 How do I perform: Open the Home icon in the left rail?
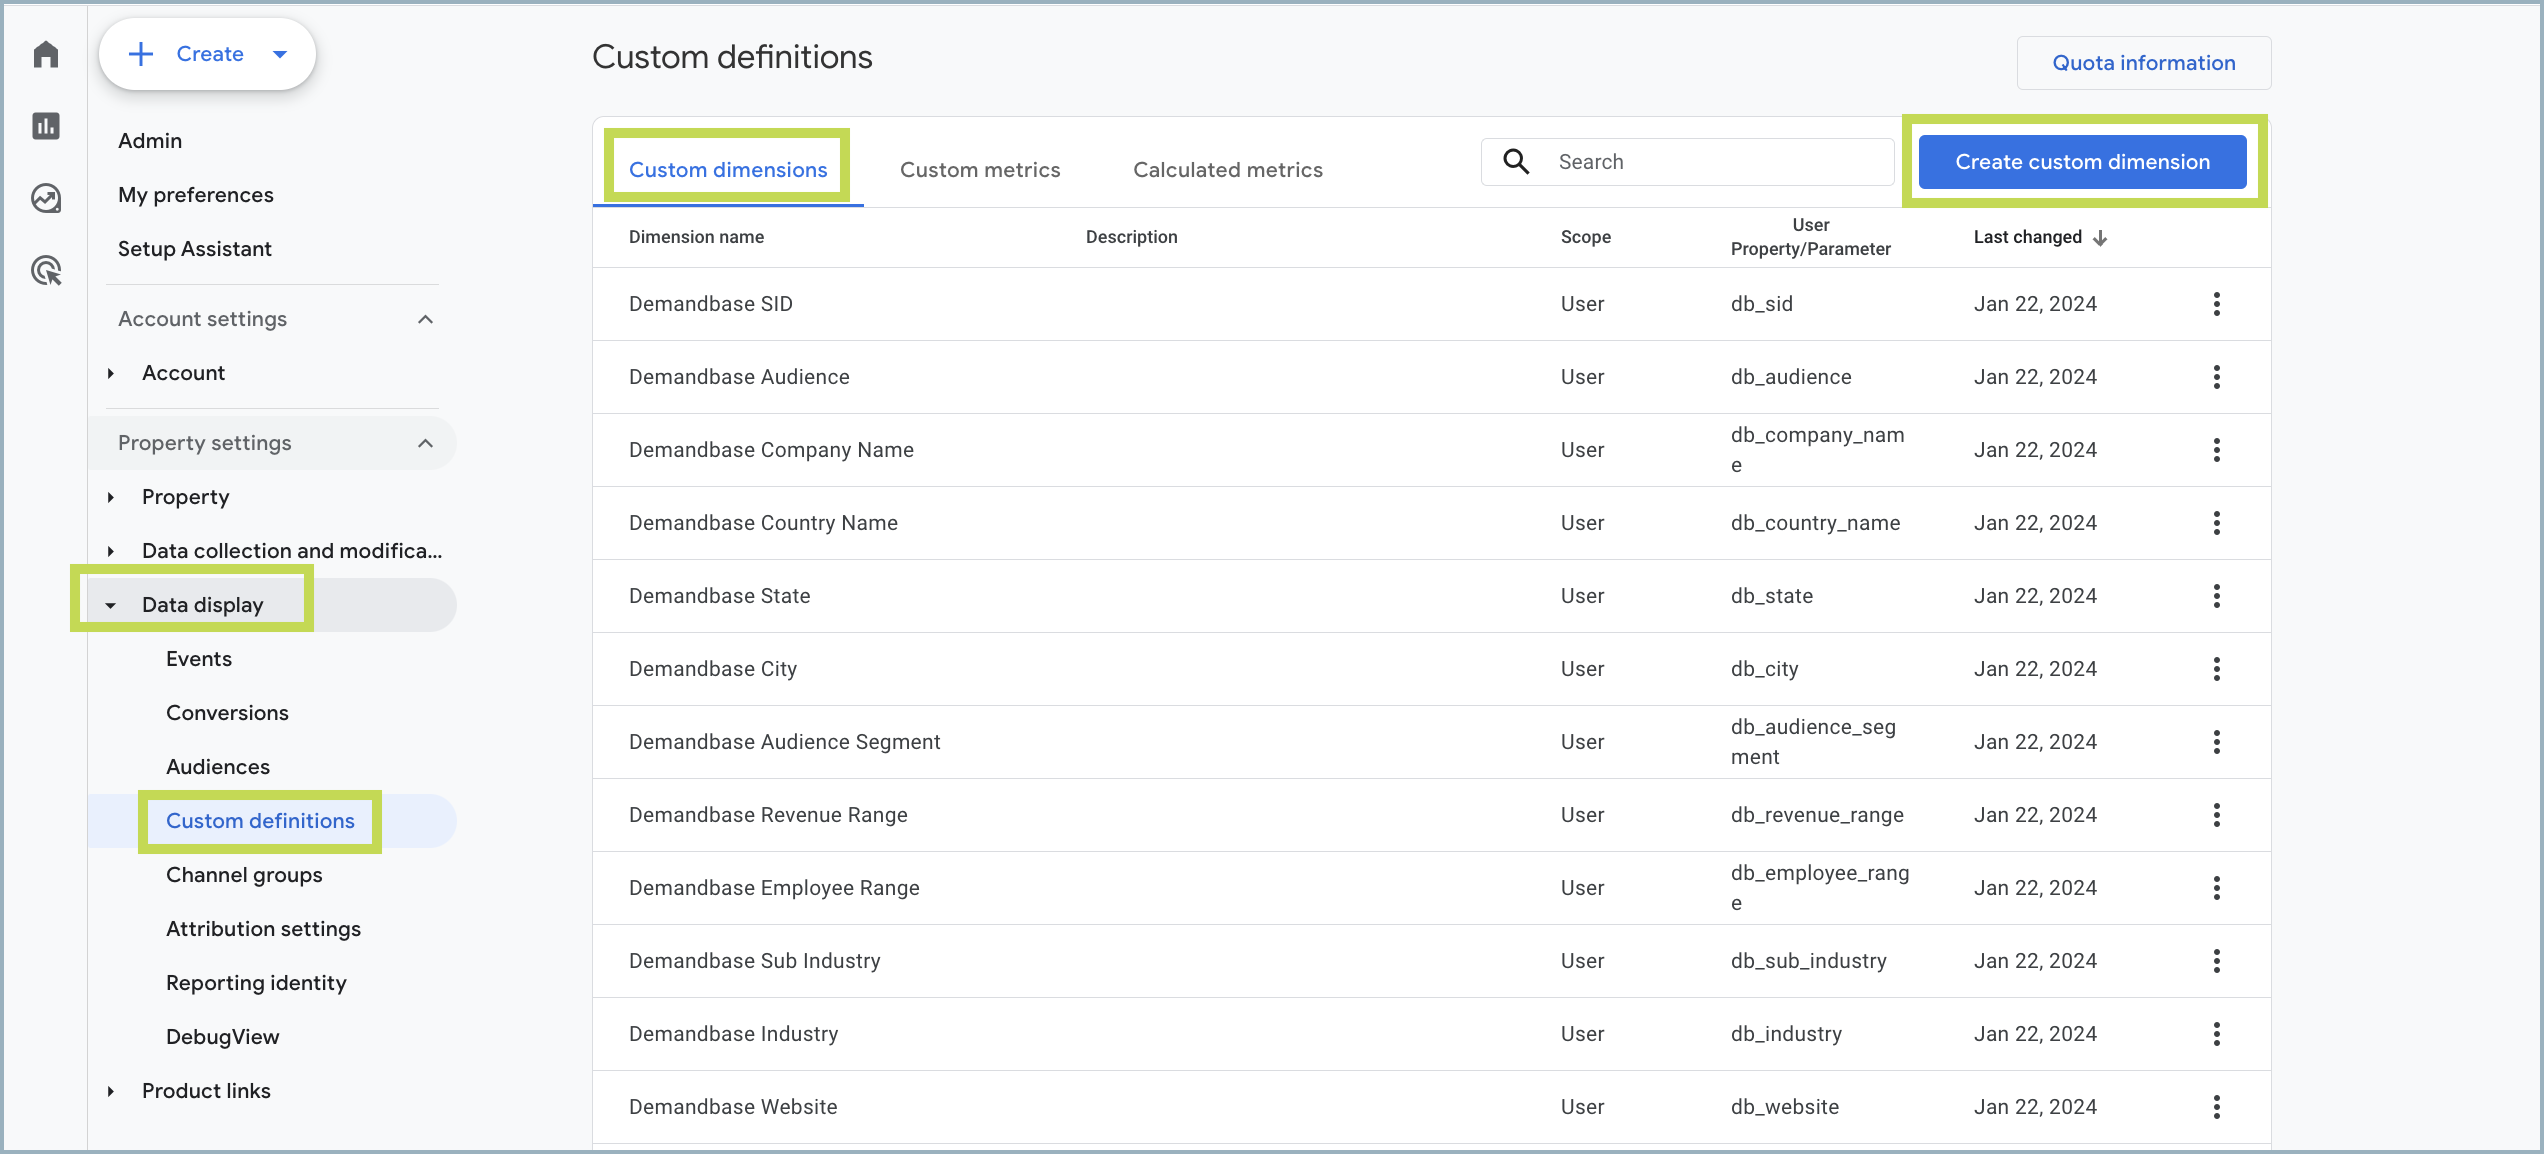(46, 54)
